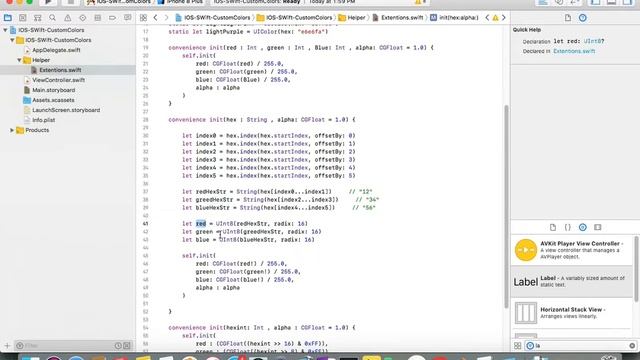640x360 pixels.
Task: Switch to the Debug navigator
Action: coord(98,18)
